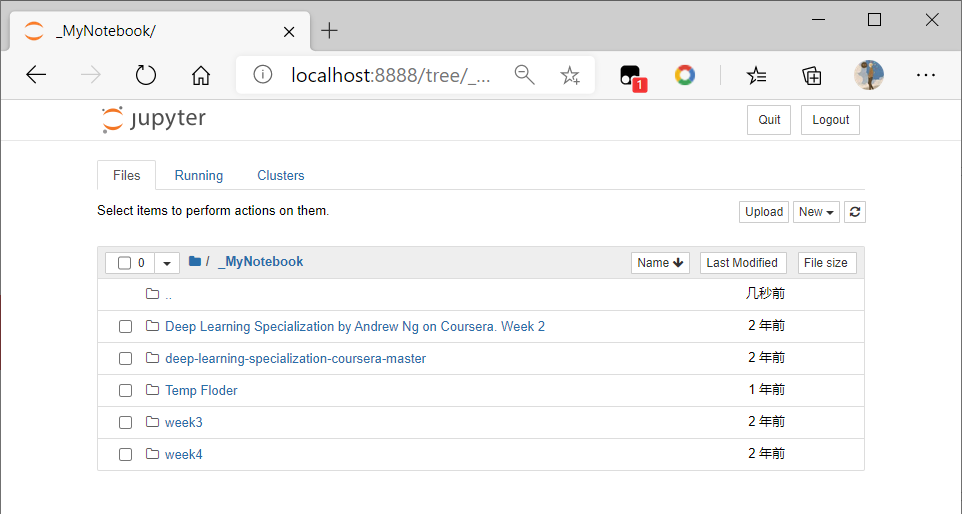The image size is (962, 514).
Task: Click the Upload button
Action: (x=764, y=212)
